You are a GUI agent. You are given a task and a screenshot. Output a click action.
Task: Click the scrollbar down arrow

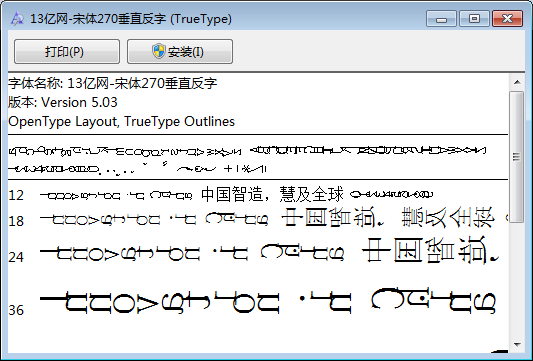(517, 344)
